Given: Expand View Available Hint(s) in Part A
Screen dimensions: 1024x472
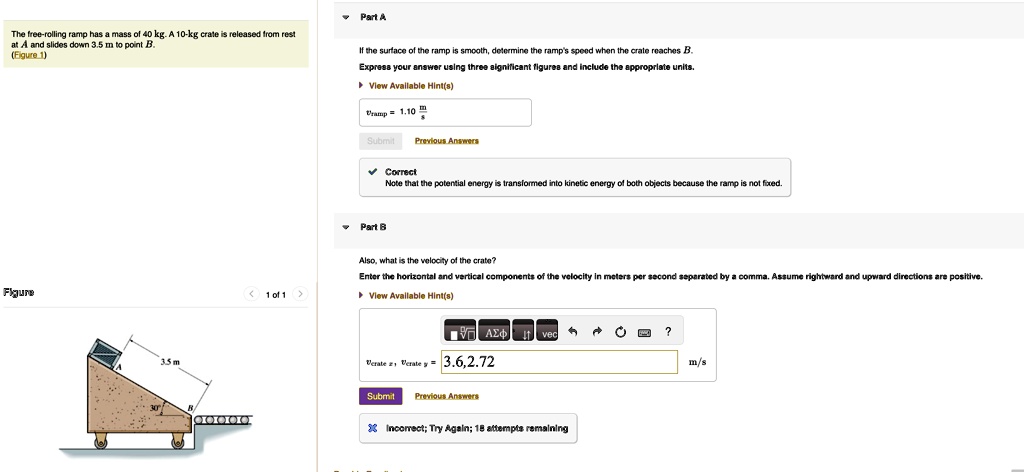Looking at the screenshot, I should point(411,86).
